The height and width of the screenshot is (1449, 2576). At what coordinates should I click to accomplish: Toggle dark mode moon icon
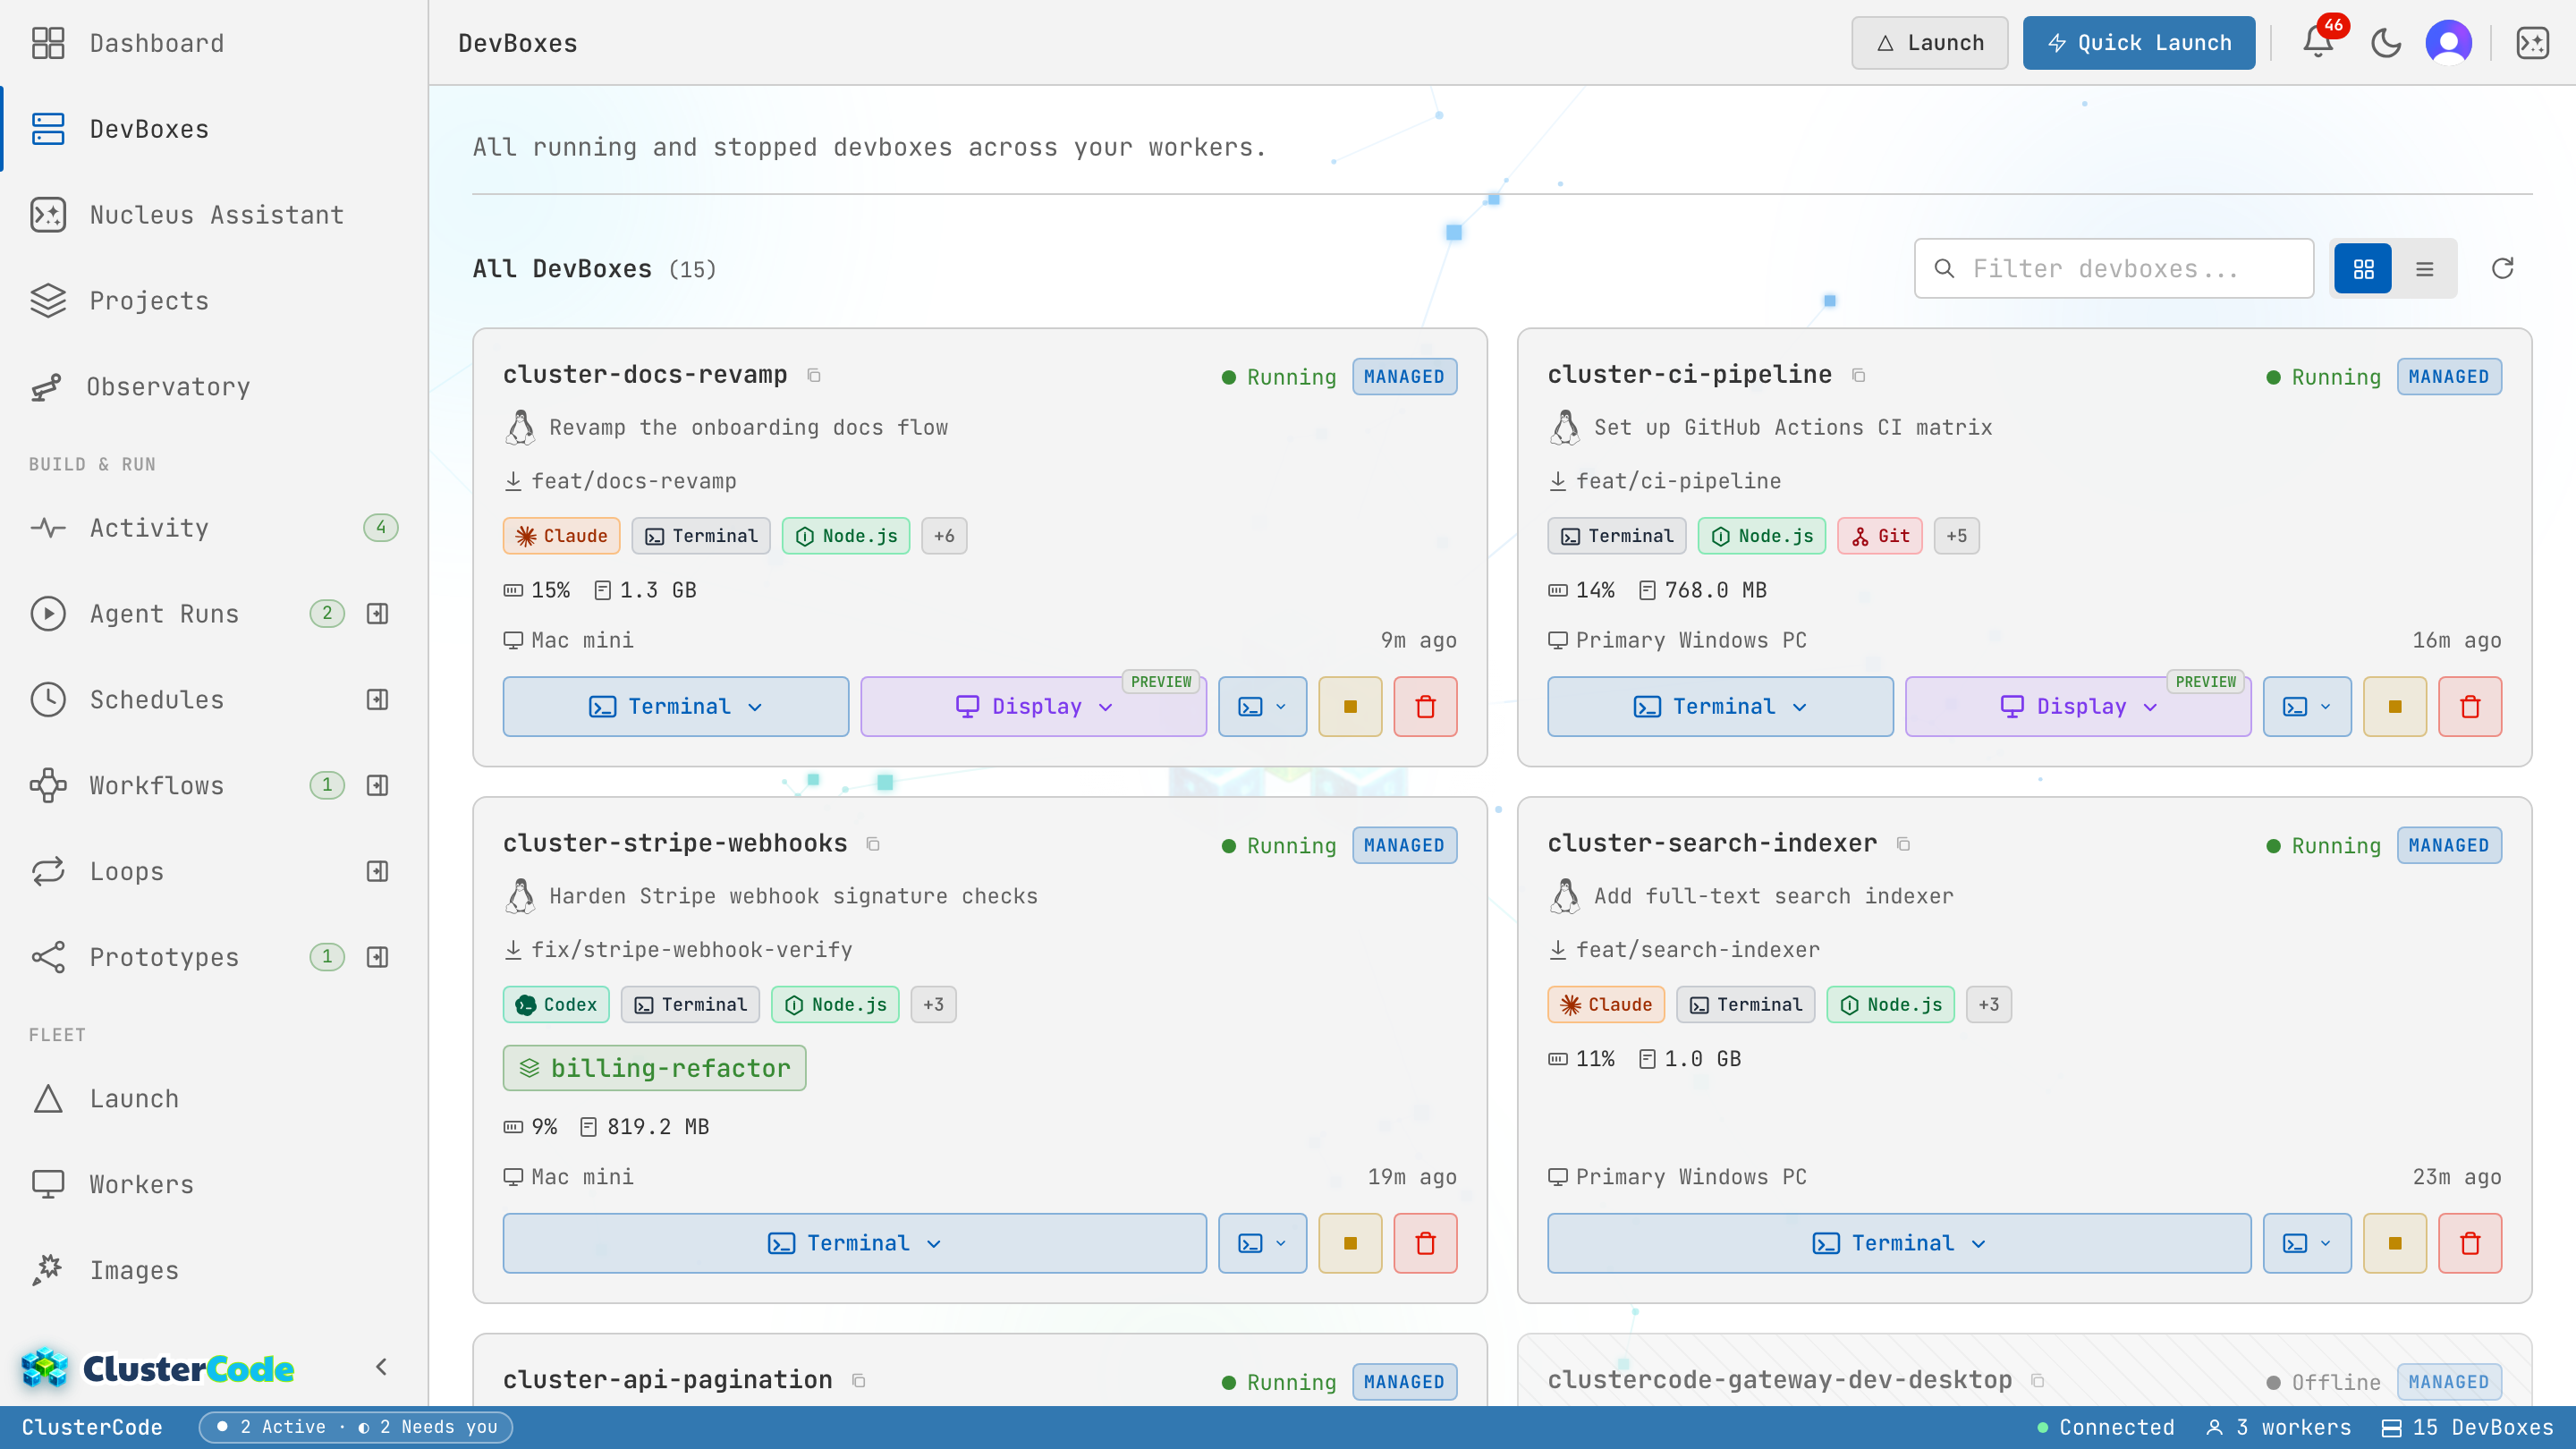click(2386, 43)
